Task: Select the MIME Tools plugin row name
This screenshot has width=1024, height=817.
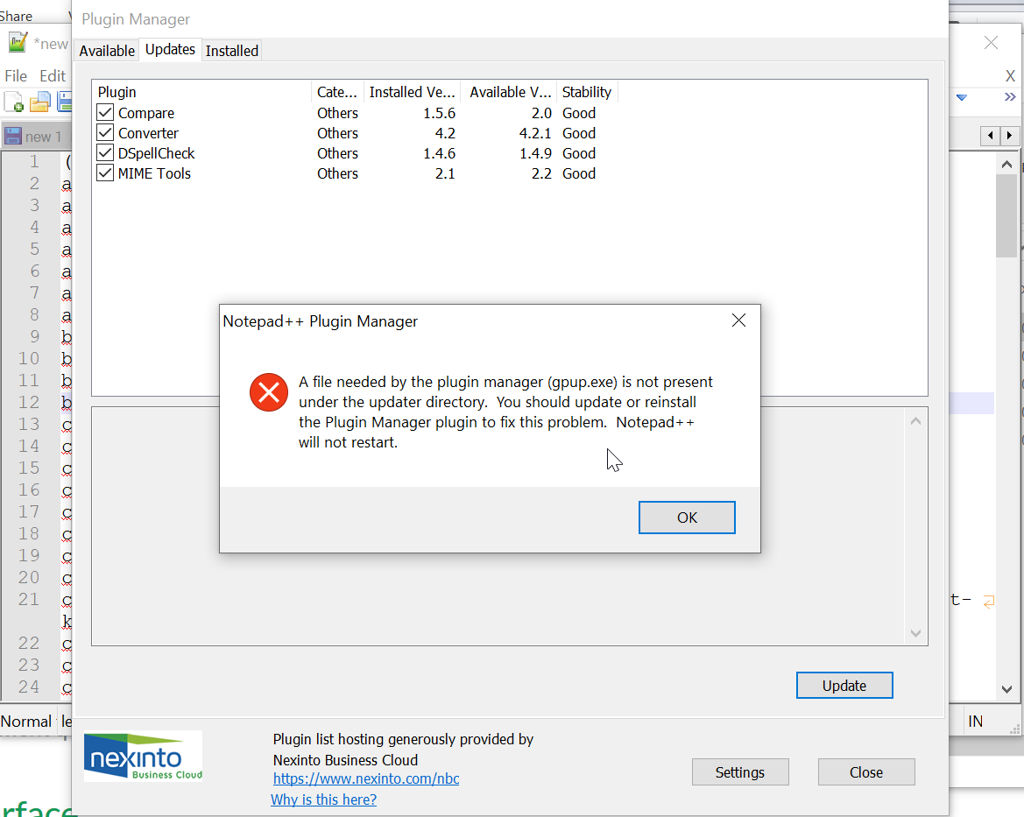Action: coord(154,174)
